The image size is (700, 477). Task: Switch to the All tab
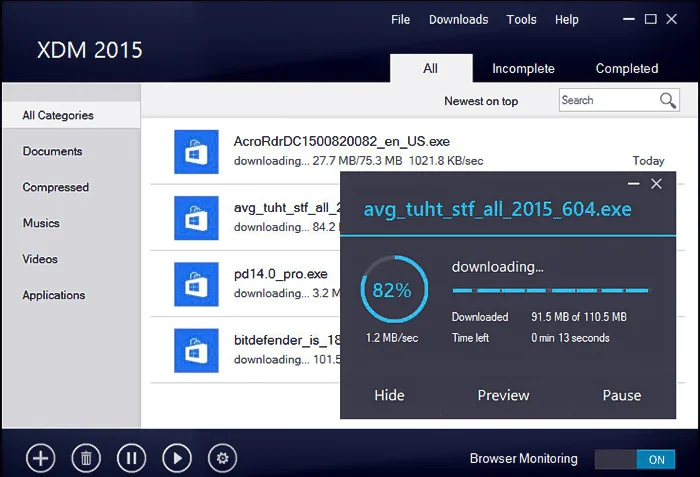pos(431,68)
